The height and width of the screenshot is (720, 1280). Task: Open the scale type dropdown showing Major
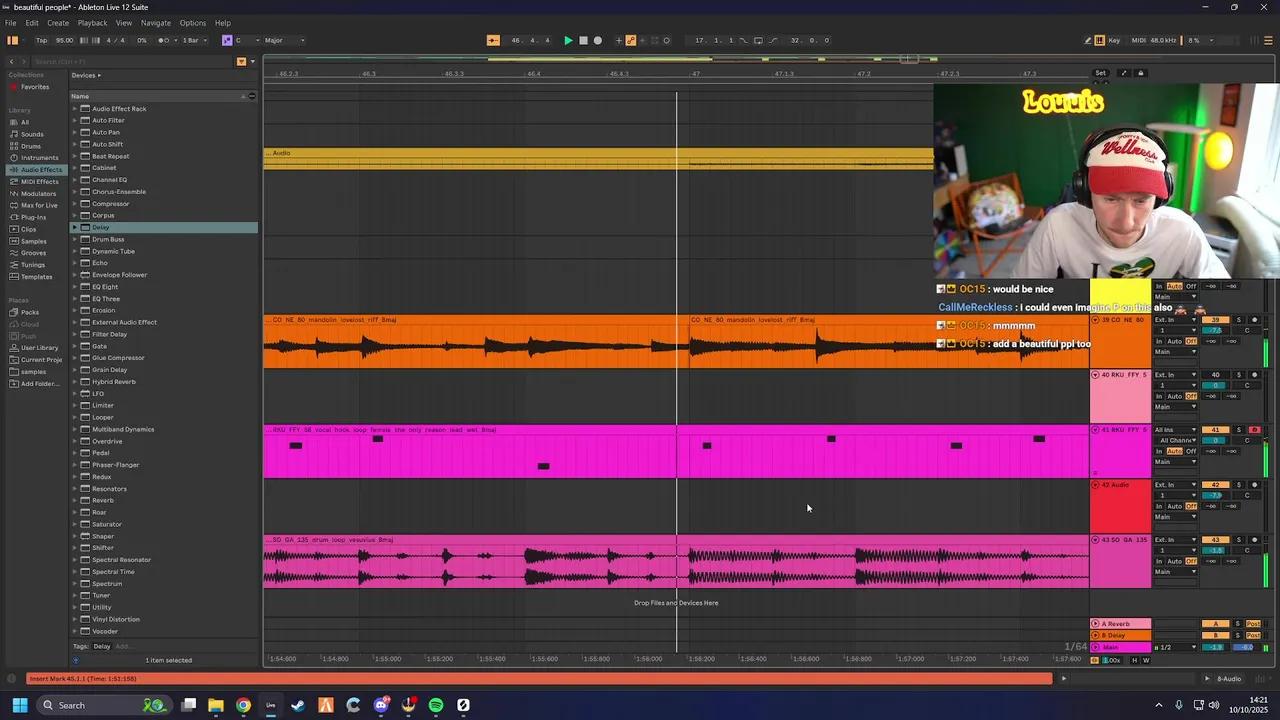tap(284, 40)
